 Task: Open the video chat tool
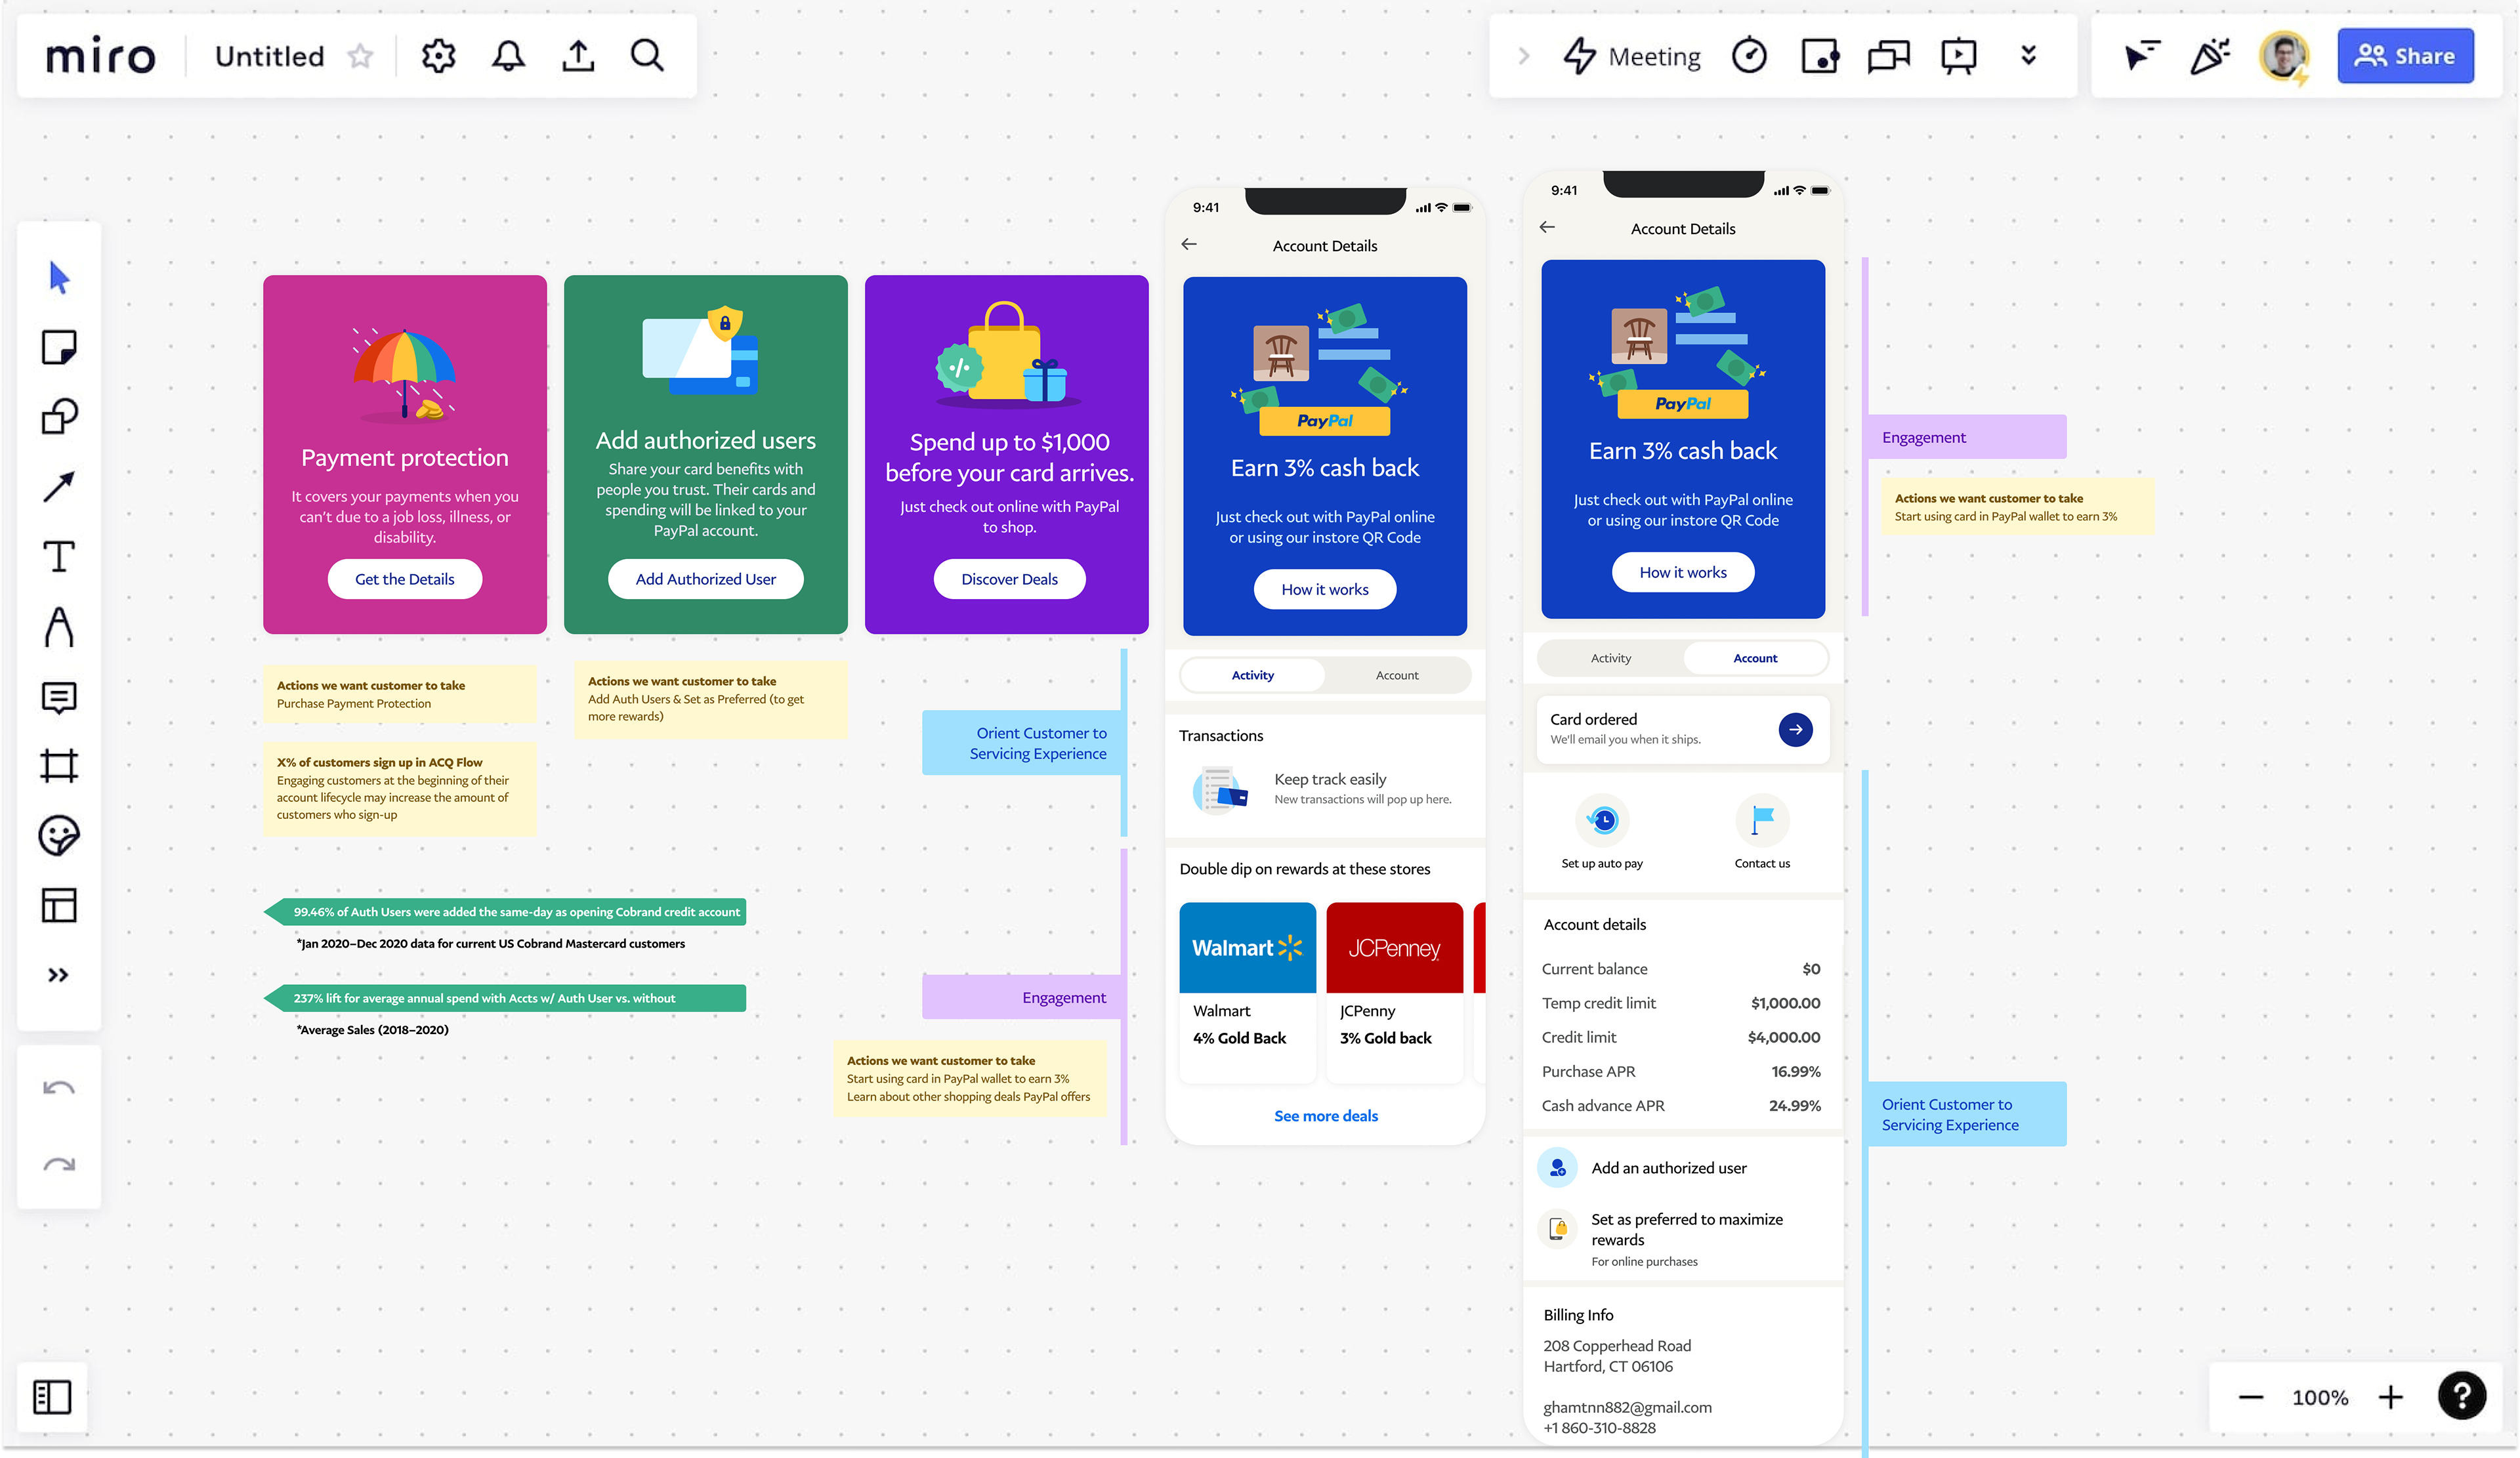(x=1889, y=56)
